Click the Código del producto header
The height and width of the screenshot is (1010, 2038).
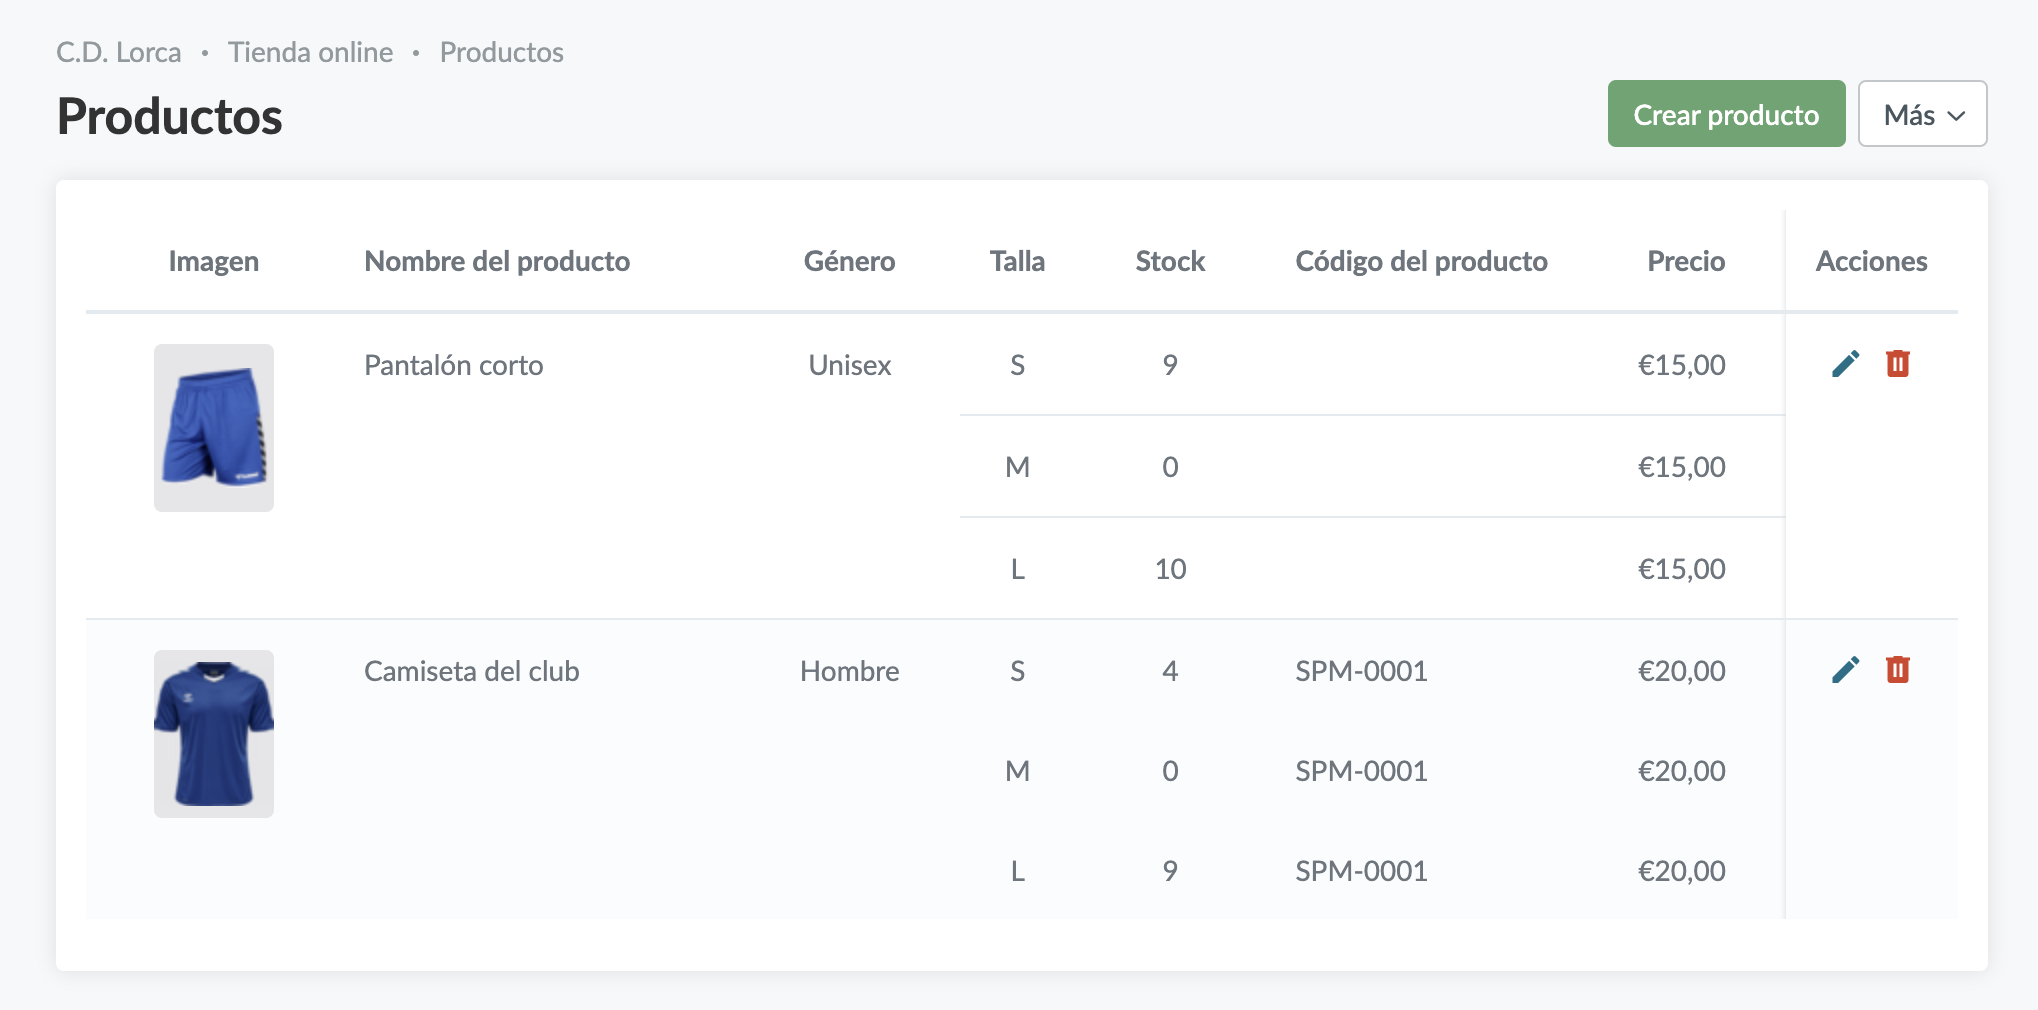pos(1420,261)
